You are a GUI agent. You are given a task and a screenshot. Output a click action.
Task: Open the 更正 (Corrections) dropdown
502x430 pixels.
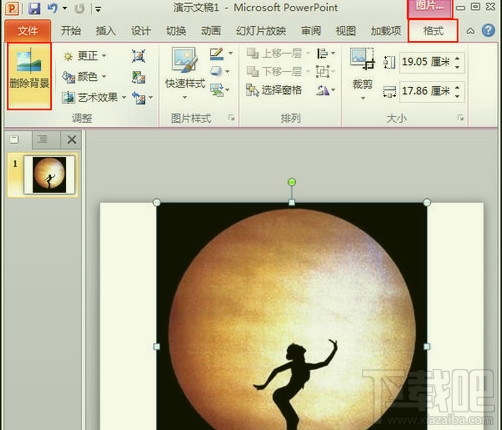[x=85, y=56]
